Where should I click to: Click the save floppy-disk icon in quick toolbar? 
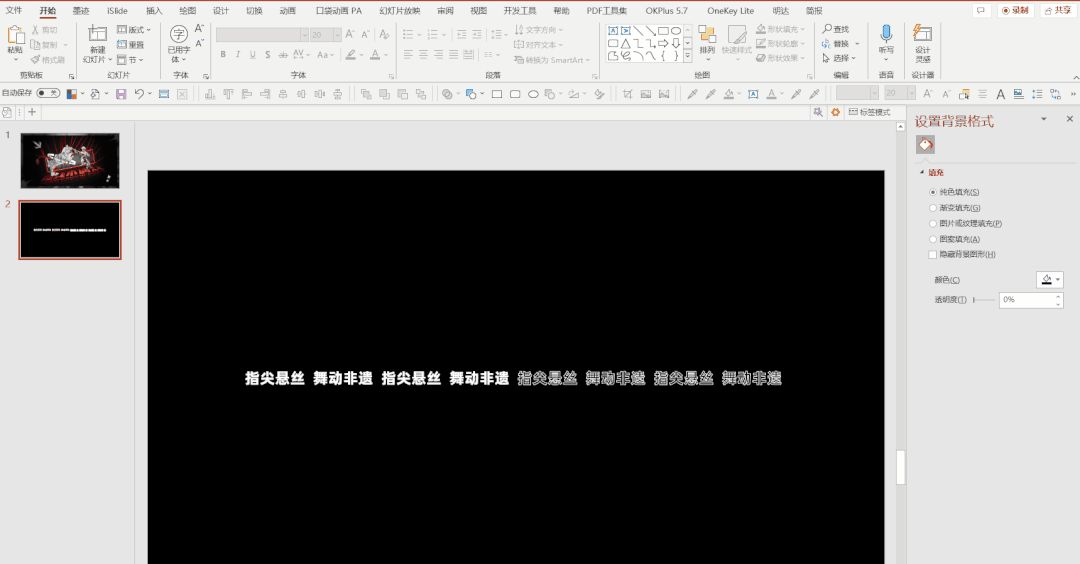pos(121,94)
